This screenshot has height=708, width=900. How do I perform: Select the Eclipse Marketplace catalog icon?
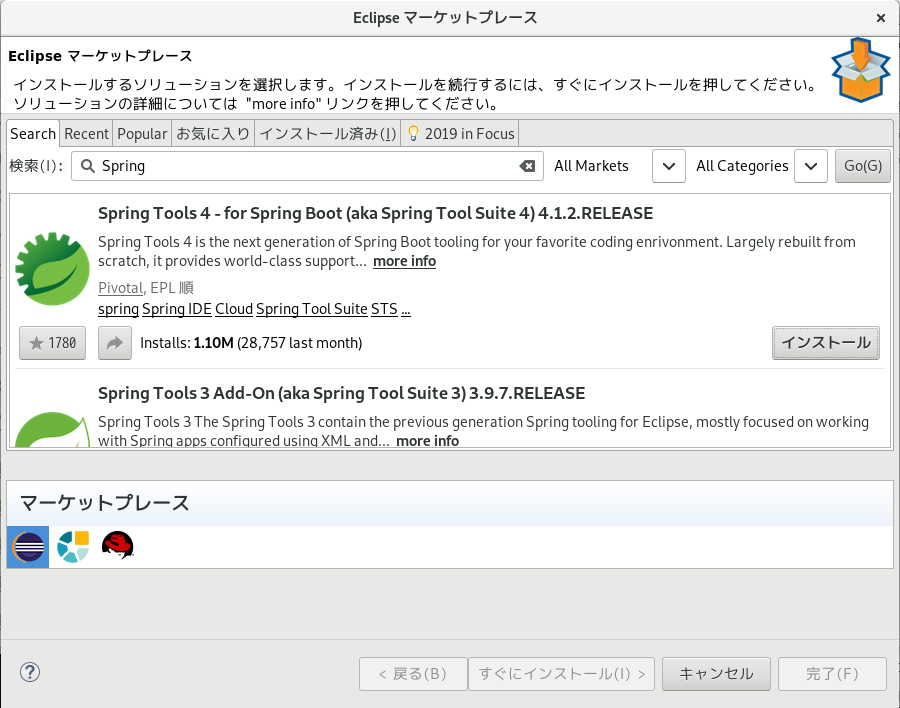(28, 547)
